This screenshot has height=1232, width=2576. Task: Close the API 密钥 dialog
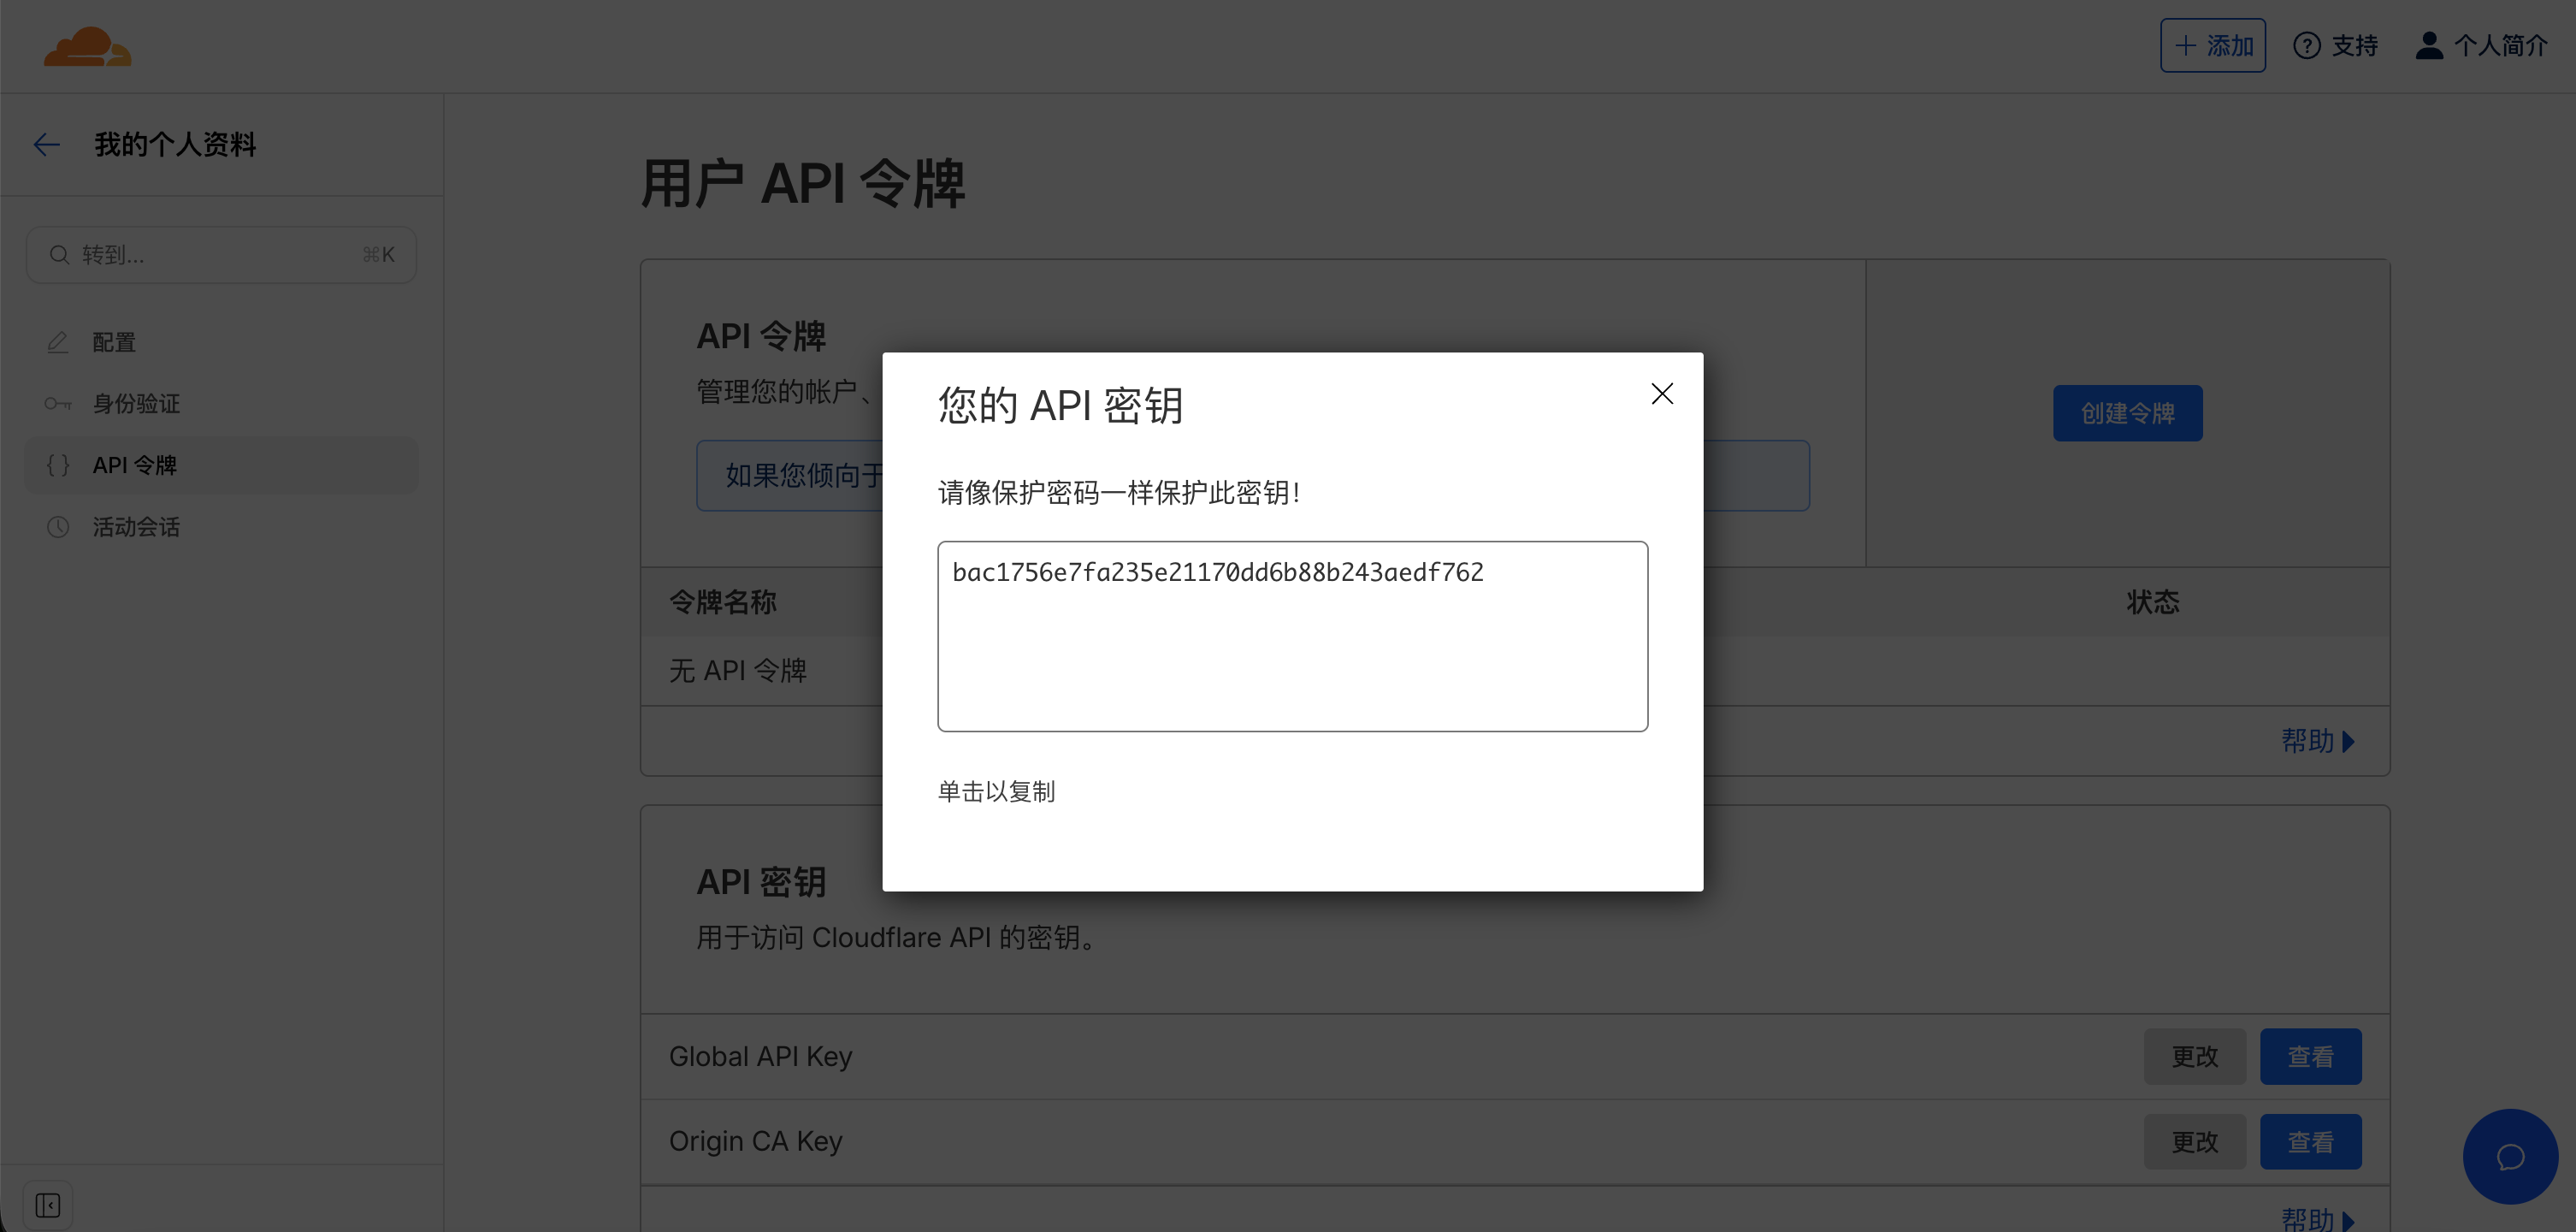1662,393
